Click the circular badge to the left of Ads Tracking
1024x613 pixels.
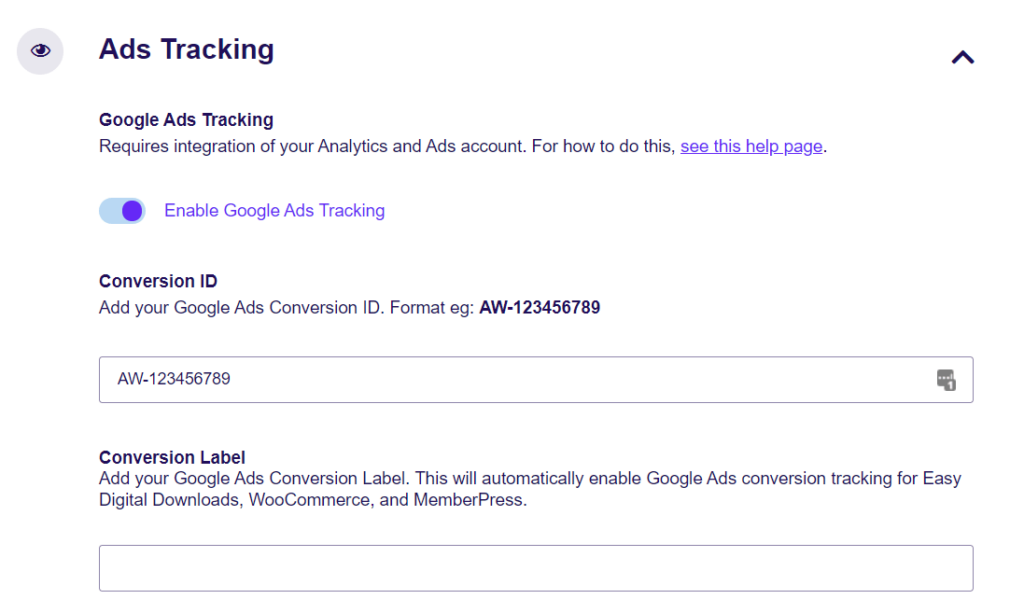click(39, 50)
